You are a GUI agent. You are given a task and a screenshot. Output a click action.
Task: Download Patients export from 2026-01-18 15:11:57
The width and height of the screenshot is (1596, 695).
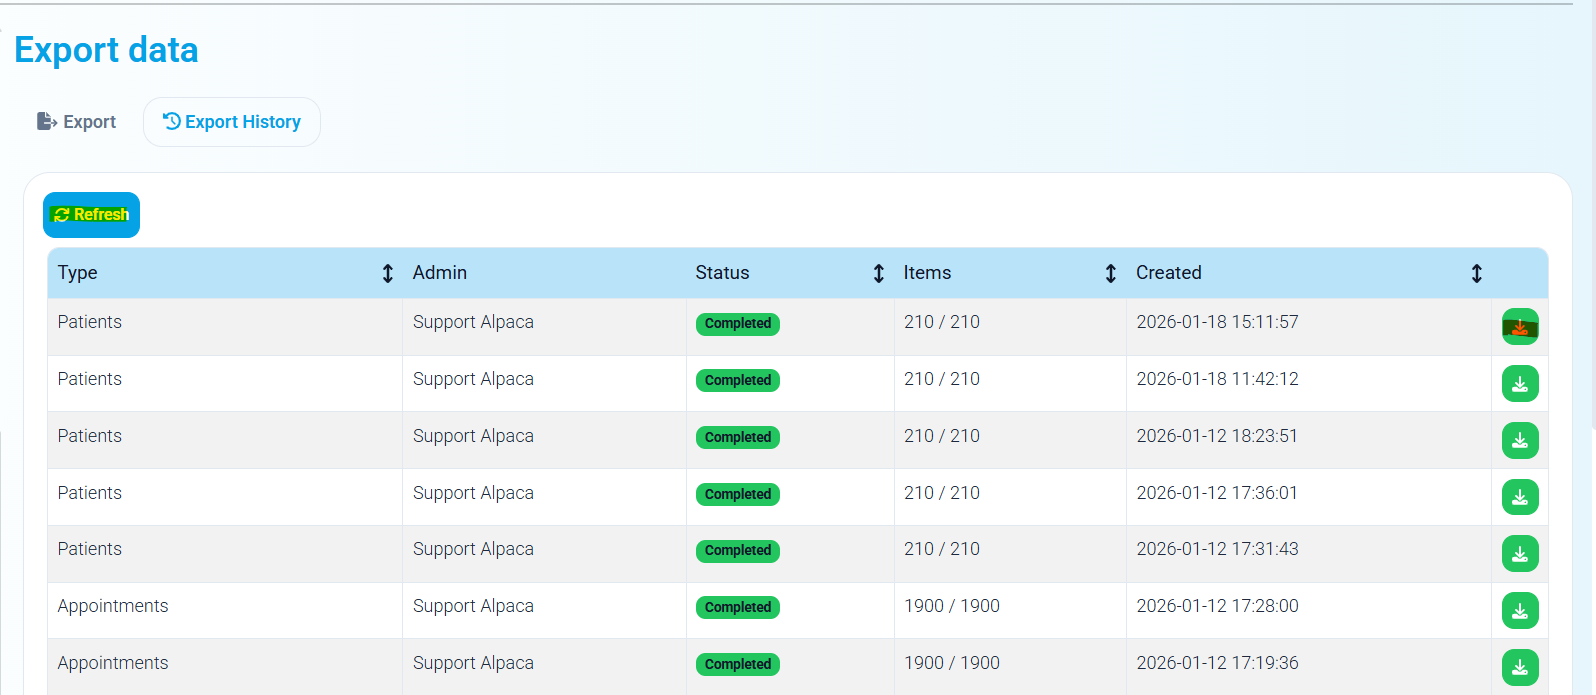click(1519, 327)
